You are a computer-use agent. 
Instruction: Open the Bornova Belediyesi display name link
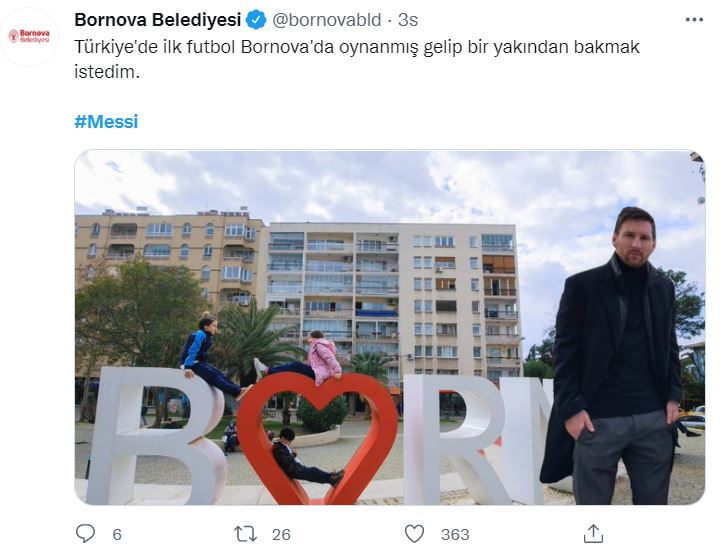pyautogui.click(x=158, y=20)
